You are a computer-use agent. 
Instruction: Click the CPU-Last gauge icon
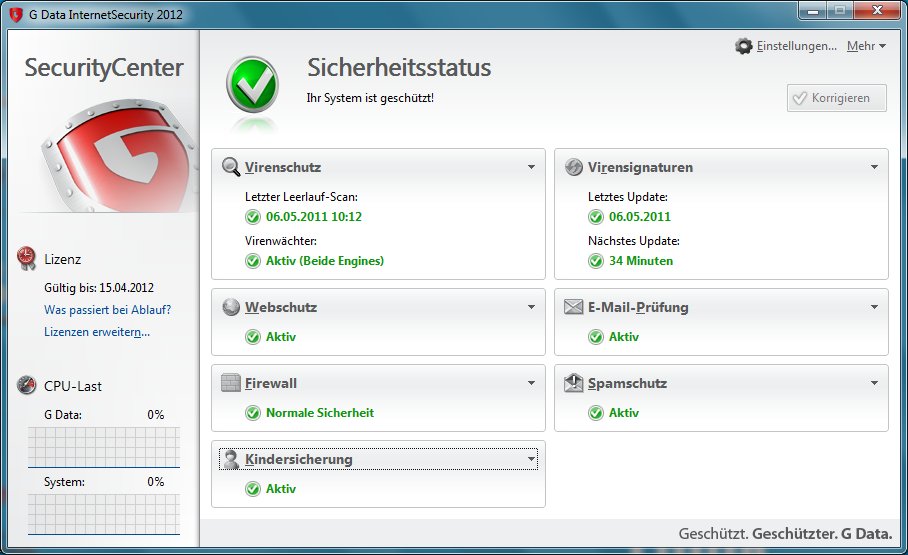(x=27, y=386)
